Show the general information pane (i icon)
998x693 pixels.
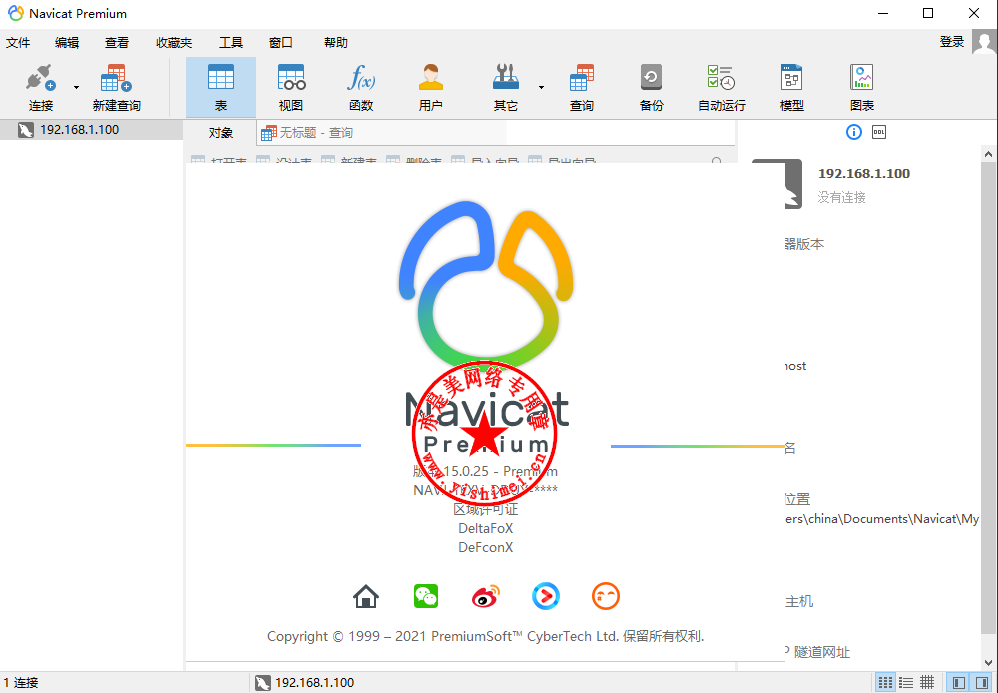[x=854, y=132]
